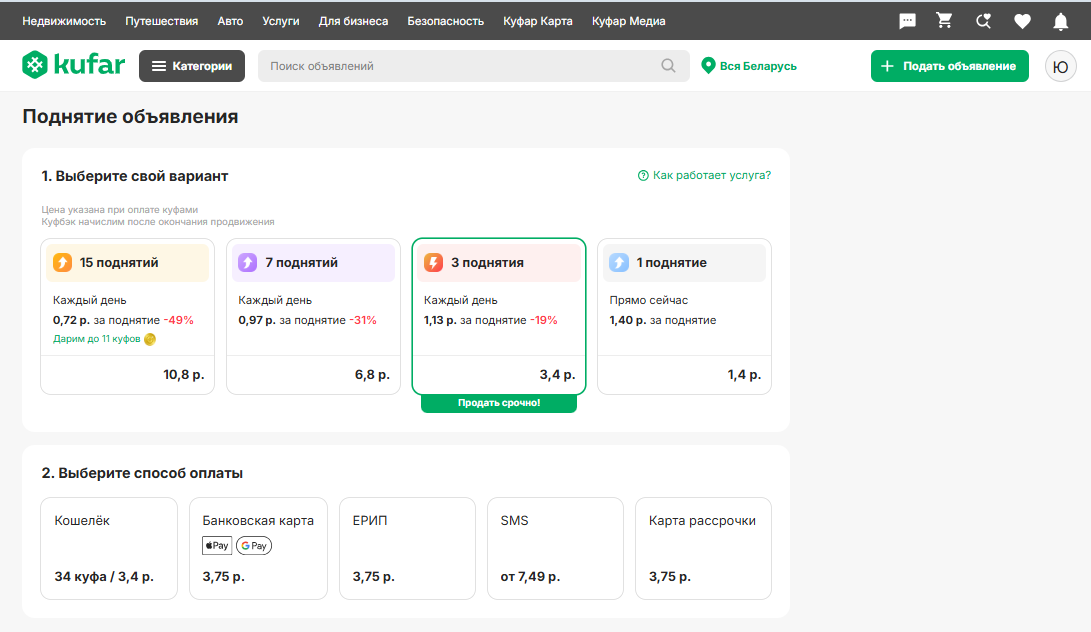The height and width of the screenshot is (632, 1091).
Task: Open saved searches icon
Action: tap(983, 21)
